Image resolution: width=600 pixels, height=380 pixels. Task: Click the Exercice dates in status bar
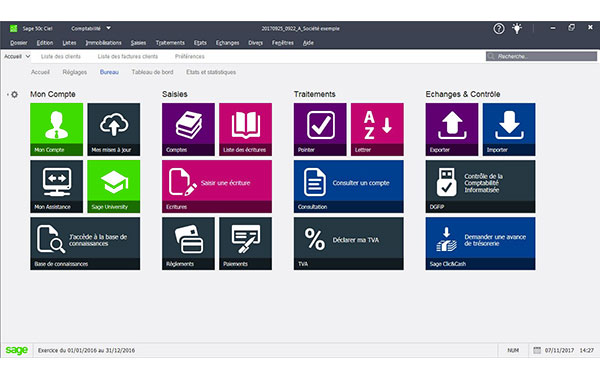click(86, 350)
